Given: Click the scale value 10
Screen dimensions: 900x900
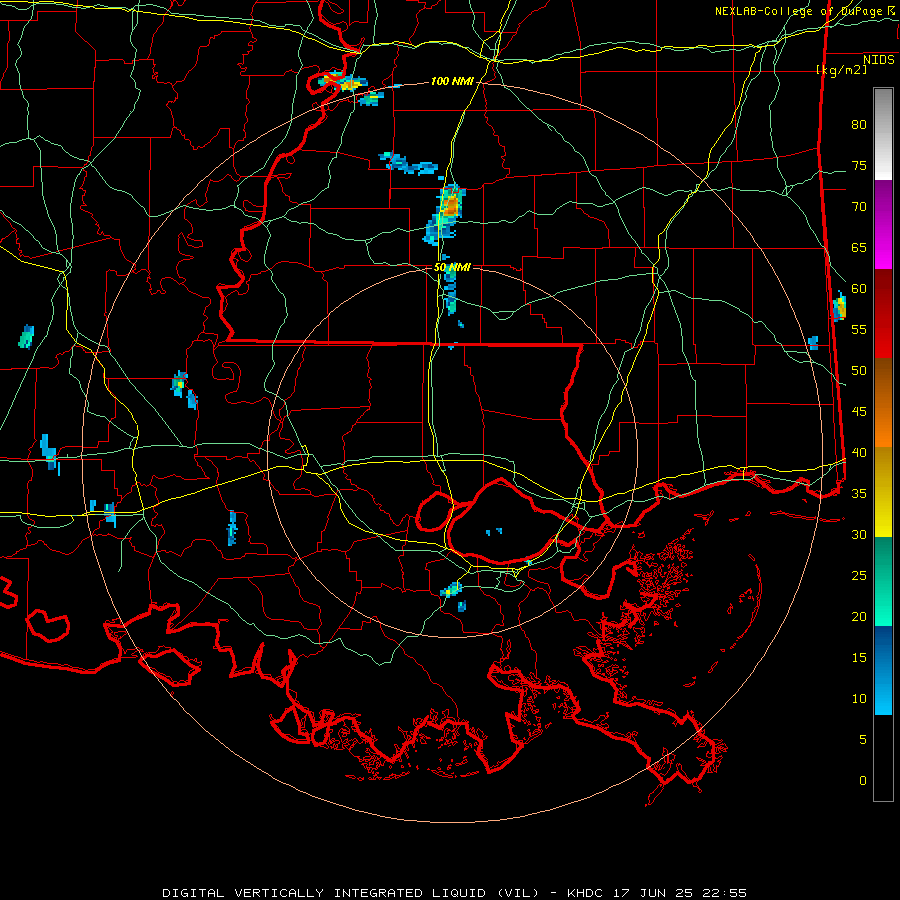Looking at the screenshot, I should point(859,699).
